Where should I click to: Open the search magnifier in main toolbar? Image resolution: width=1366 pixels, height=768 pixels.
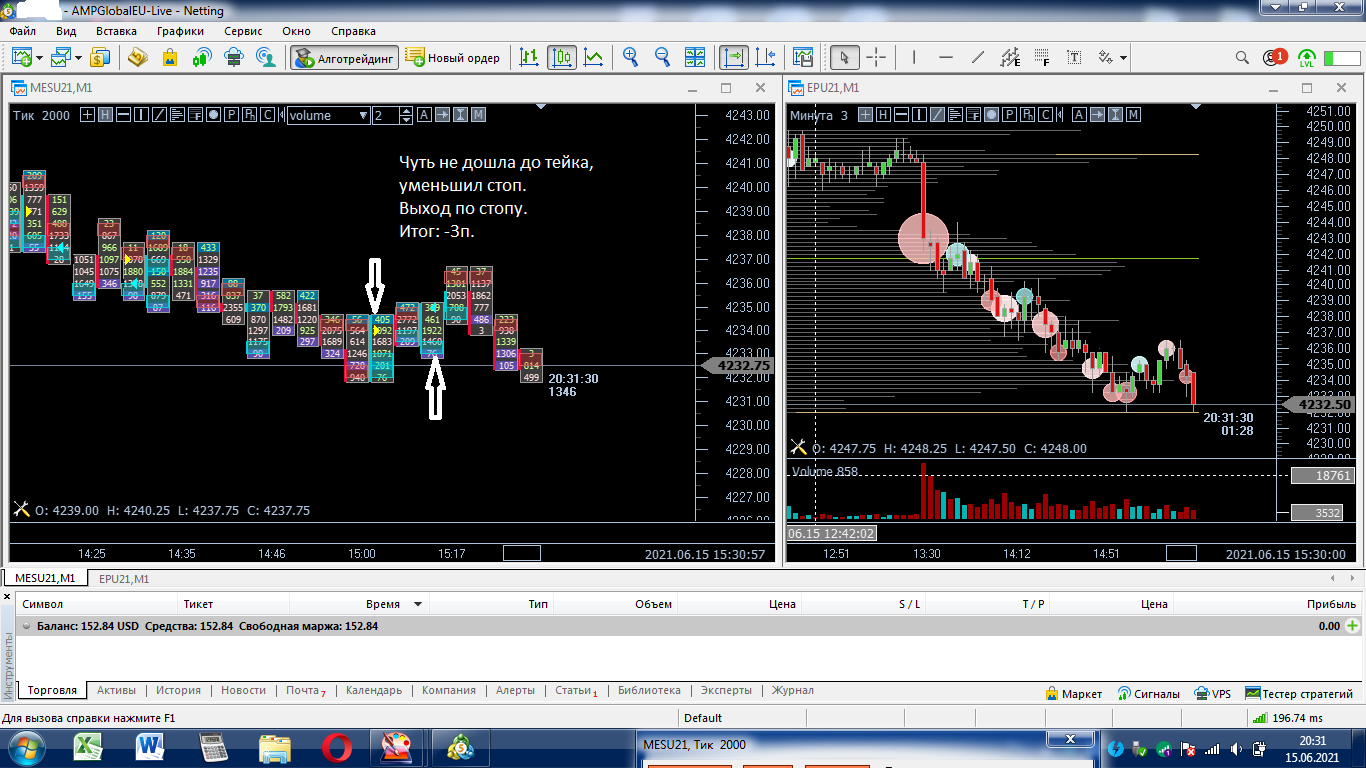[x=1243, y=57]
